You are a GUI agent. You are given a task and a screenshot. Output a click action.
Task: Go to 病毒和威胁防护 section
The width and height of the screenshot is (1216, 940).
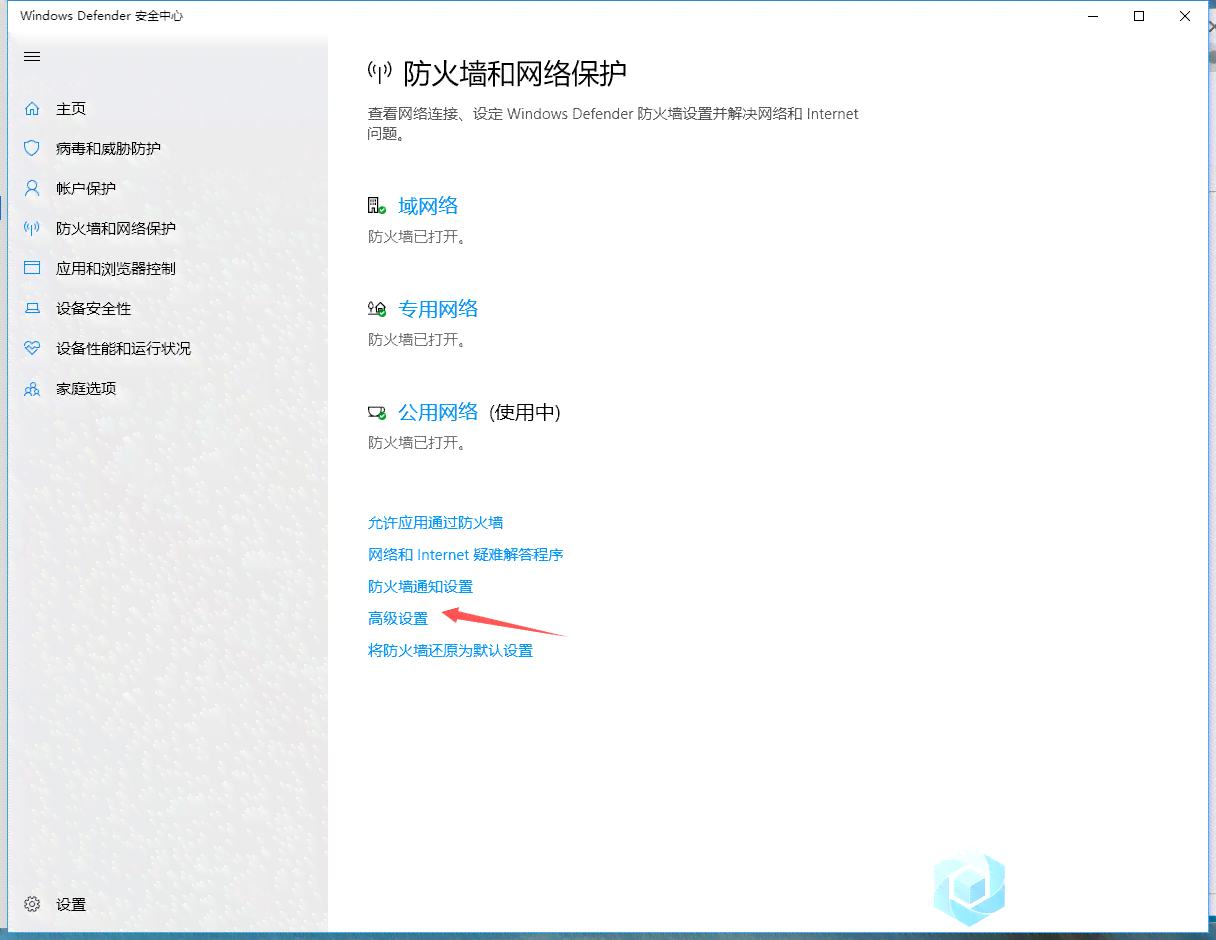point(108,148)
